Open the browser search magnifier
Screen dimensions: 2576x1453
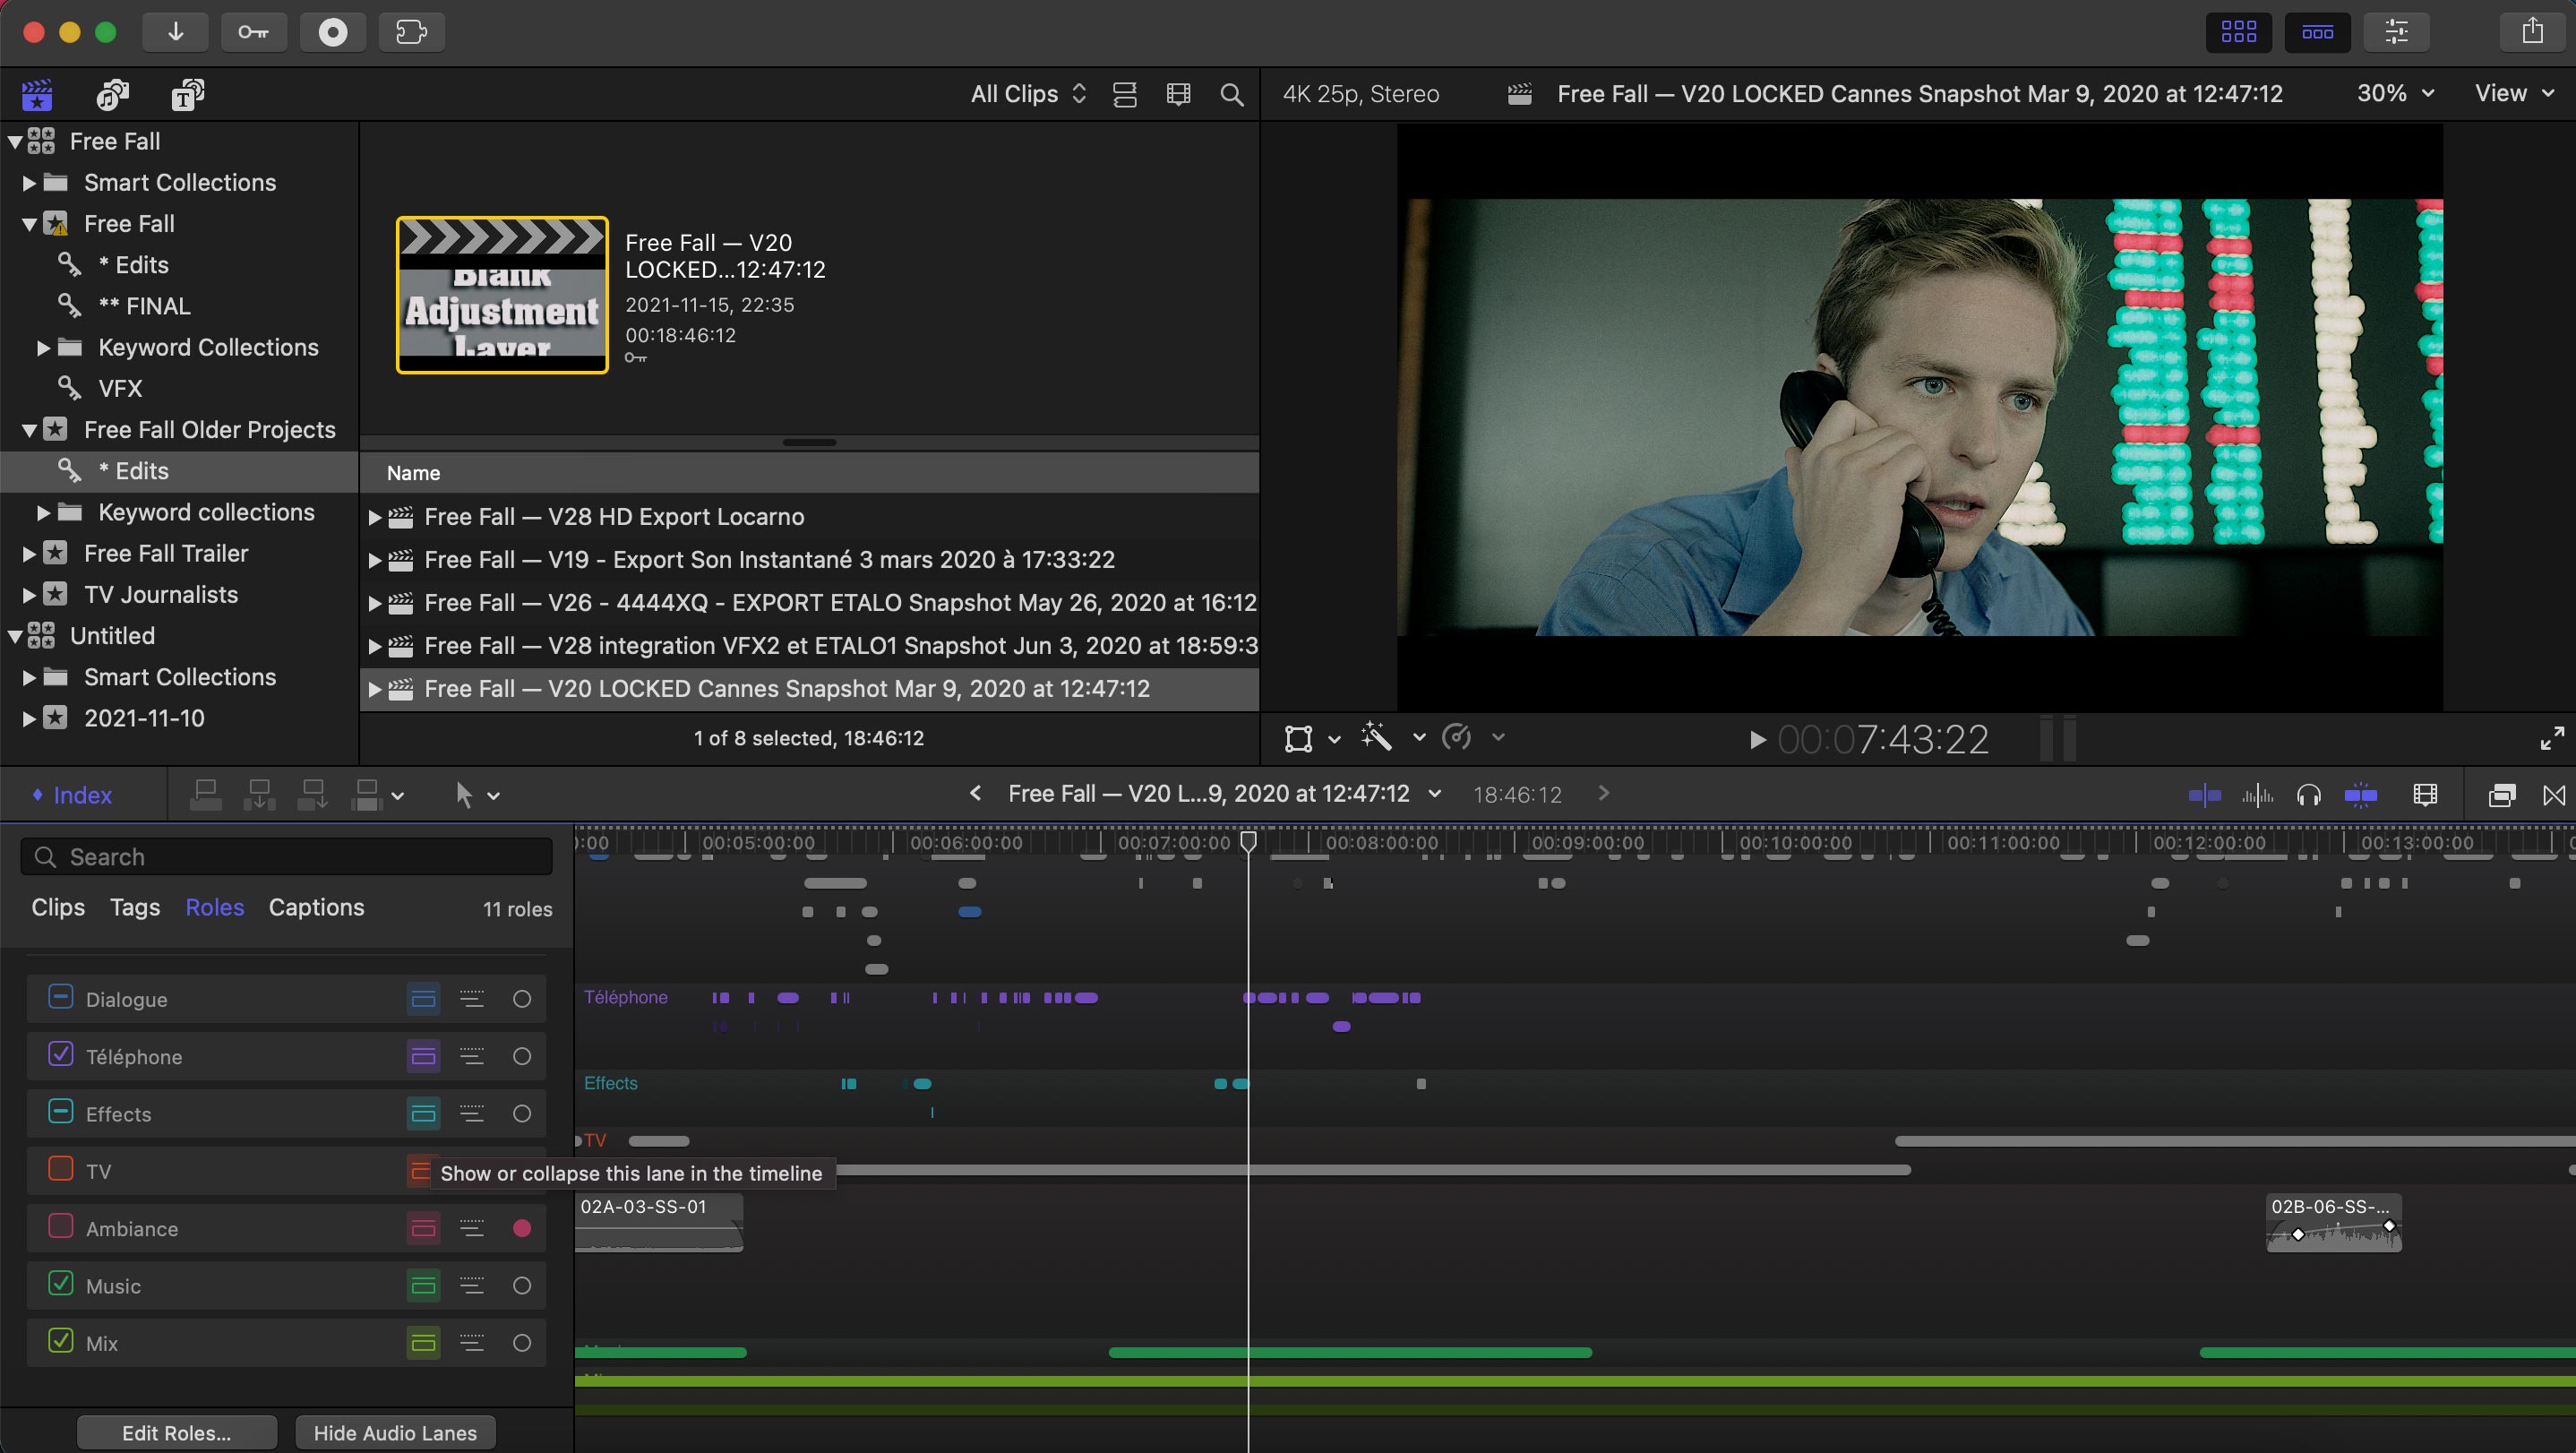point(1232,95)
